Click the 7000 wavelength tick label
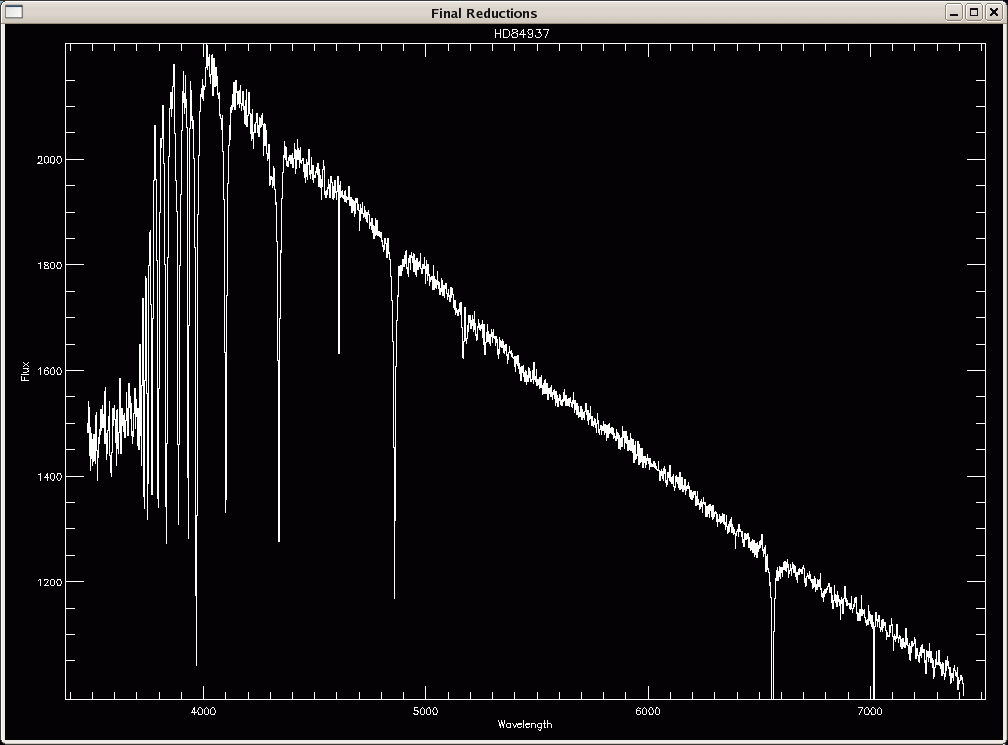This screenshot has width=1008, height=745. pyautogui.click(x=870, y=710)
